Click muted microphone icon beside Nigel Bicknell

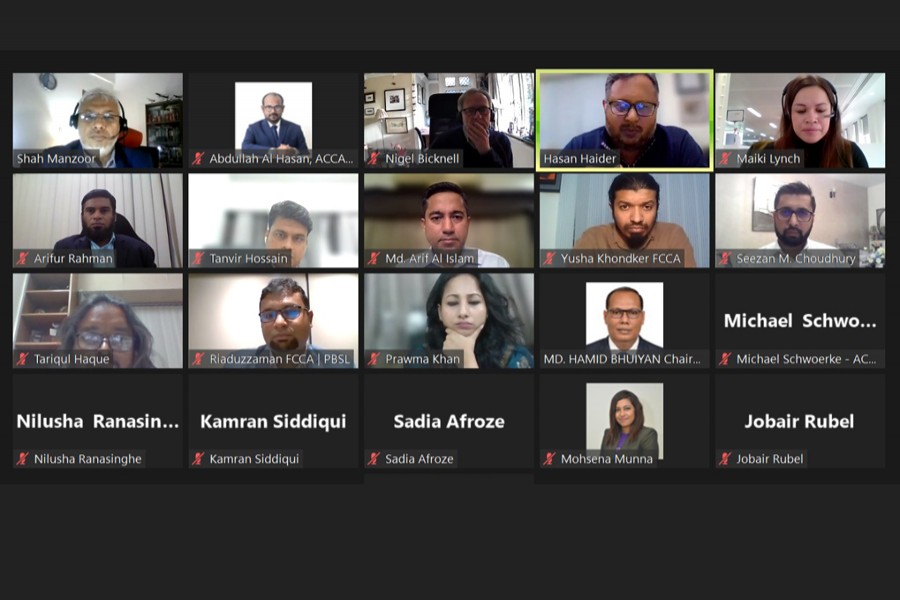[374, 158]
